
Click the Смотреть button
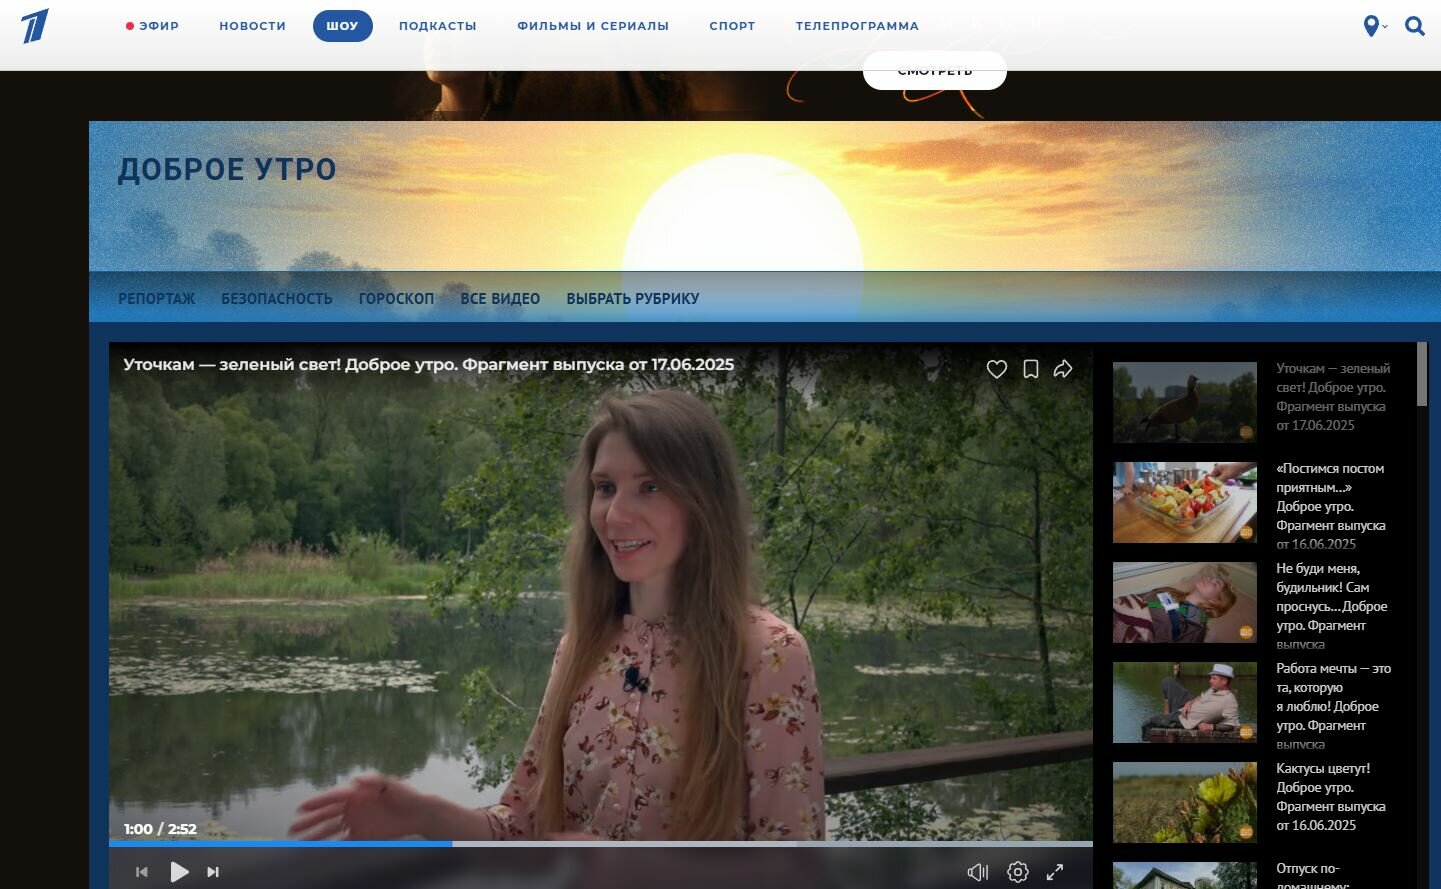click(x=935, y=71)
